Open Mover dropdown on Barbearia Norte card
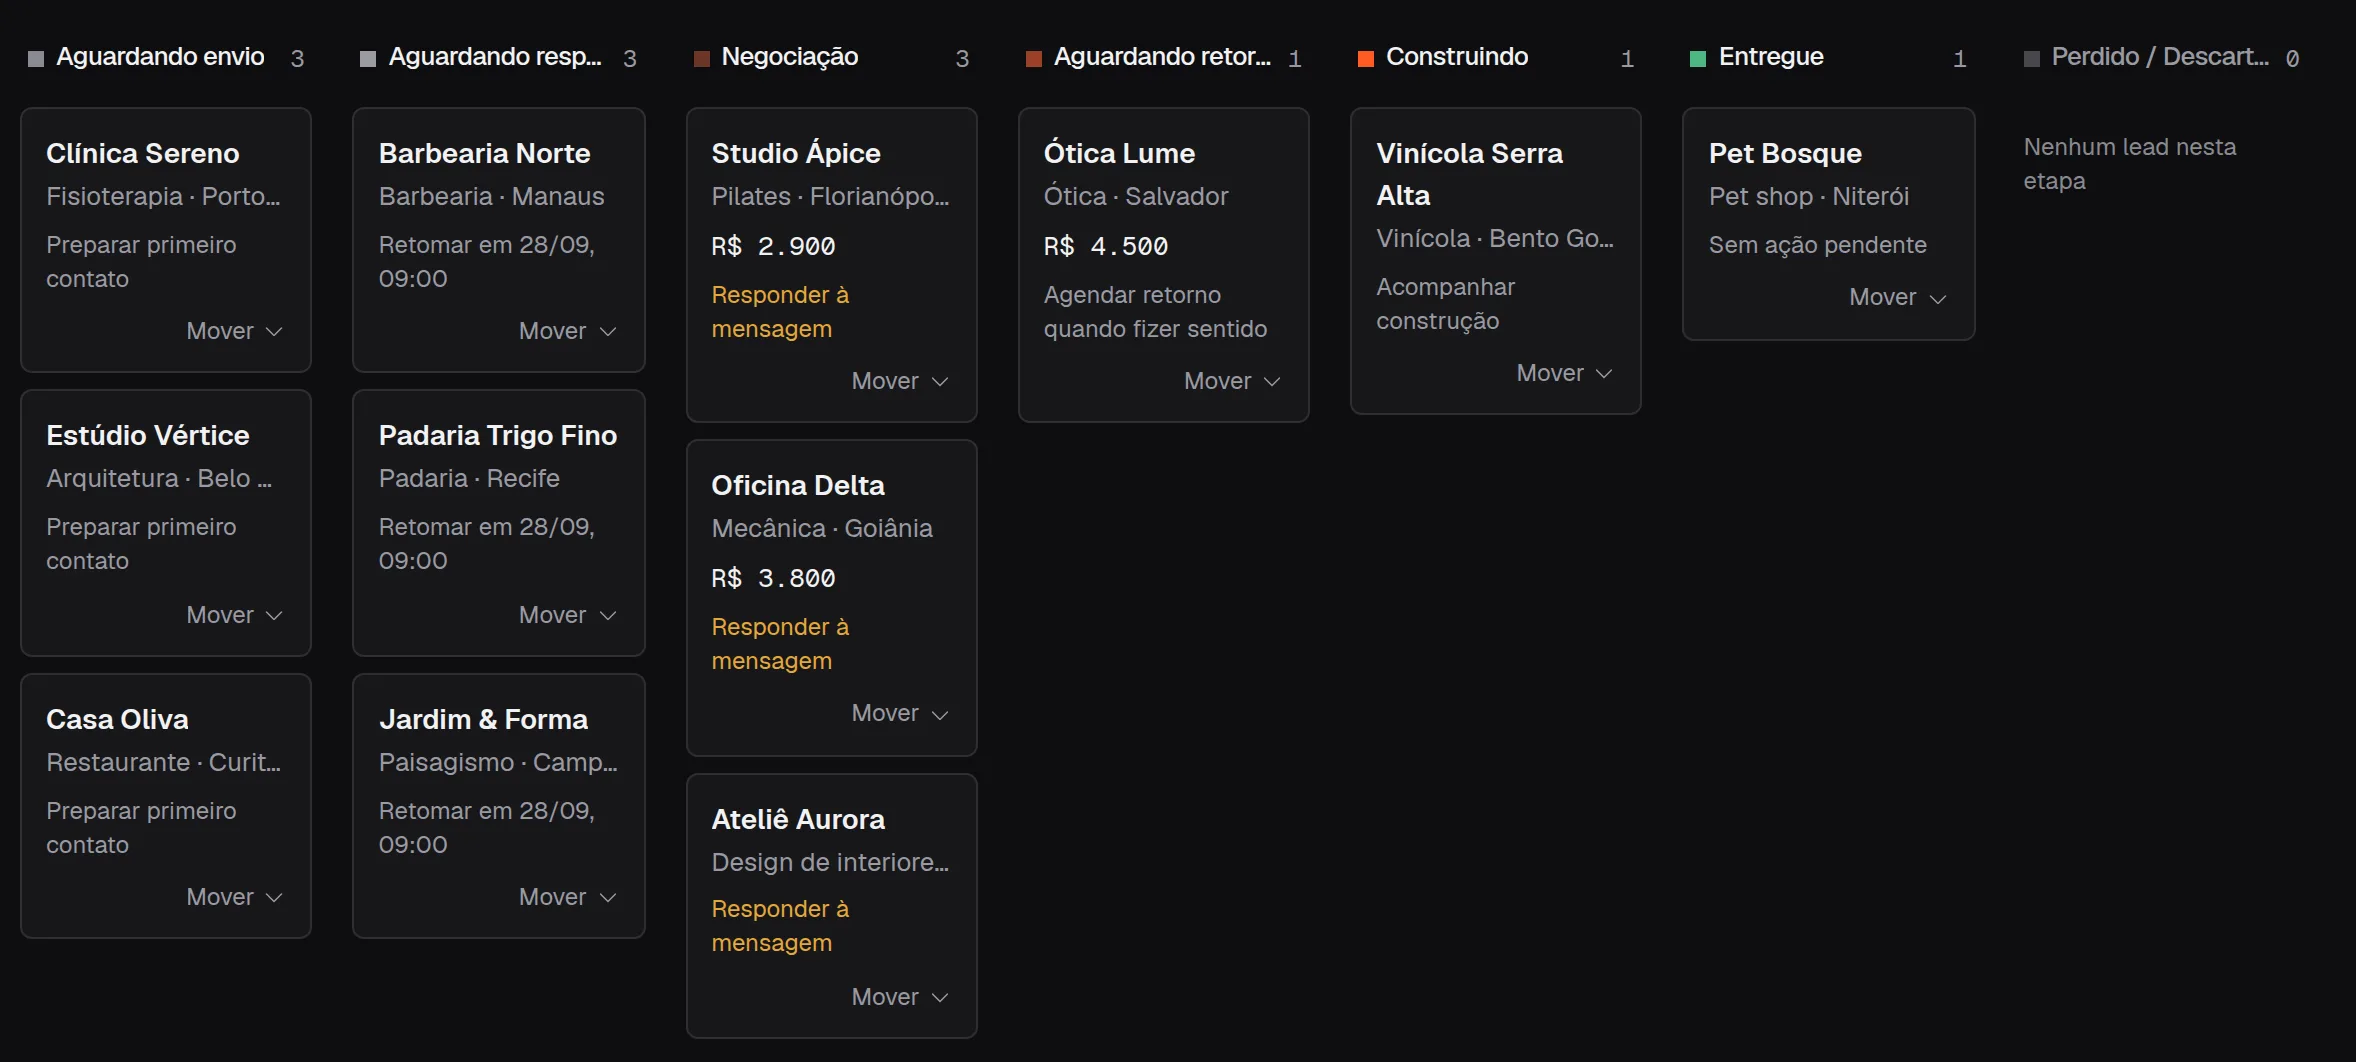2356x1062 pixels. [567, 331]
